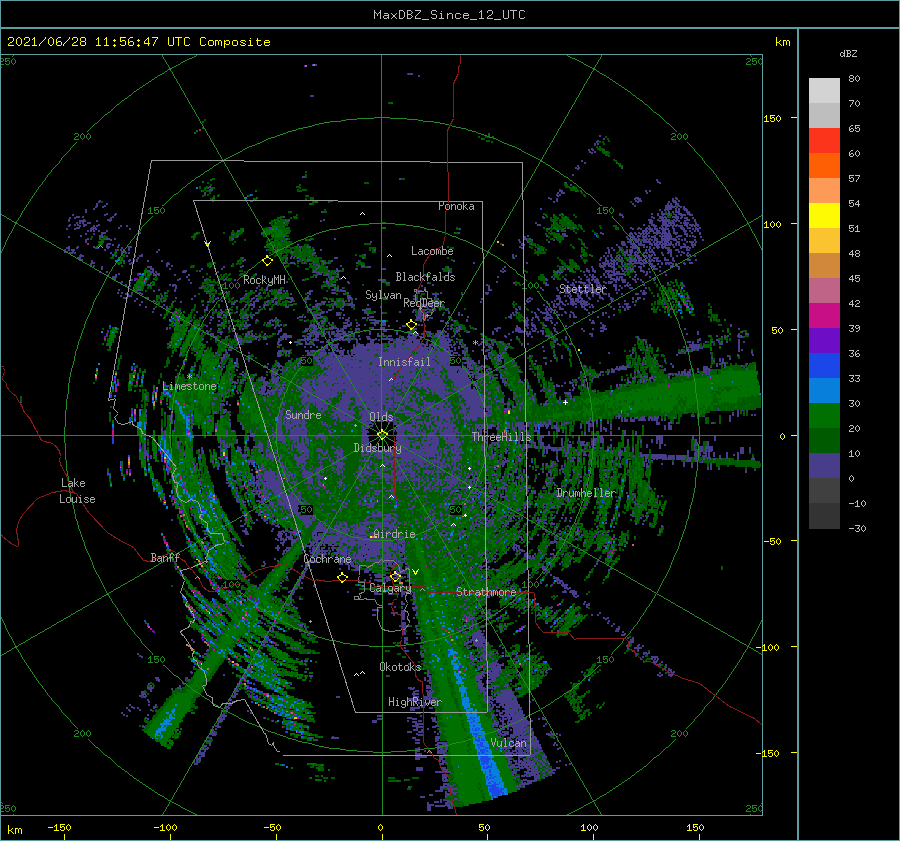
Task: Click the asterisk marker above Limestone
Action: tap(189, 377)
